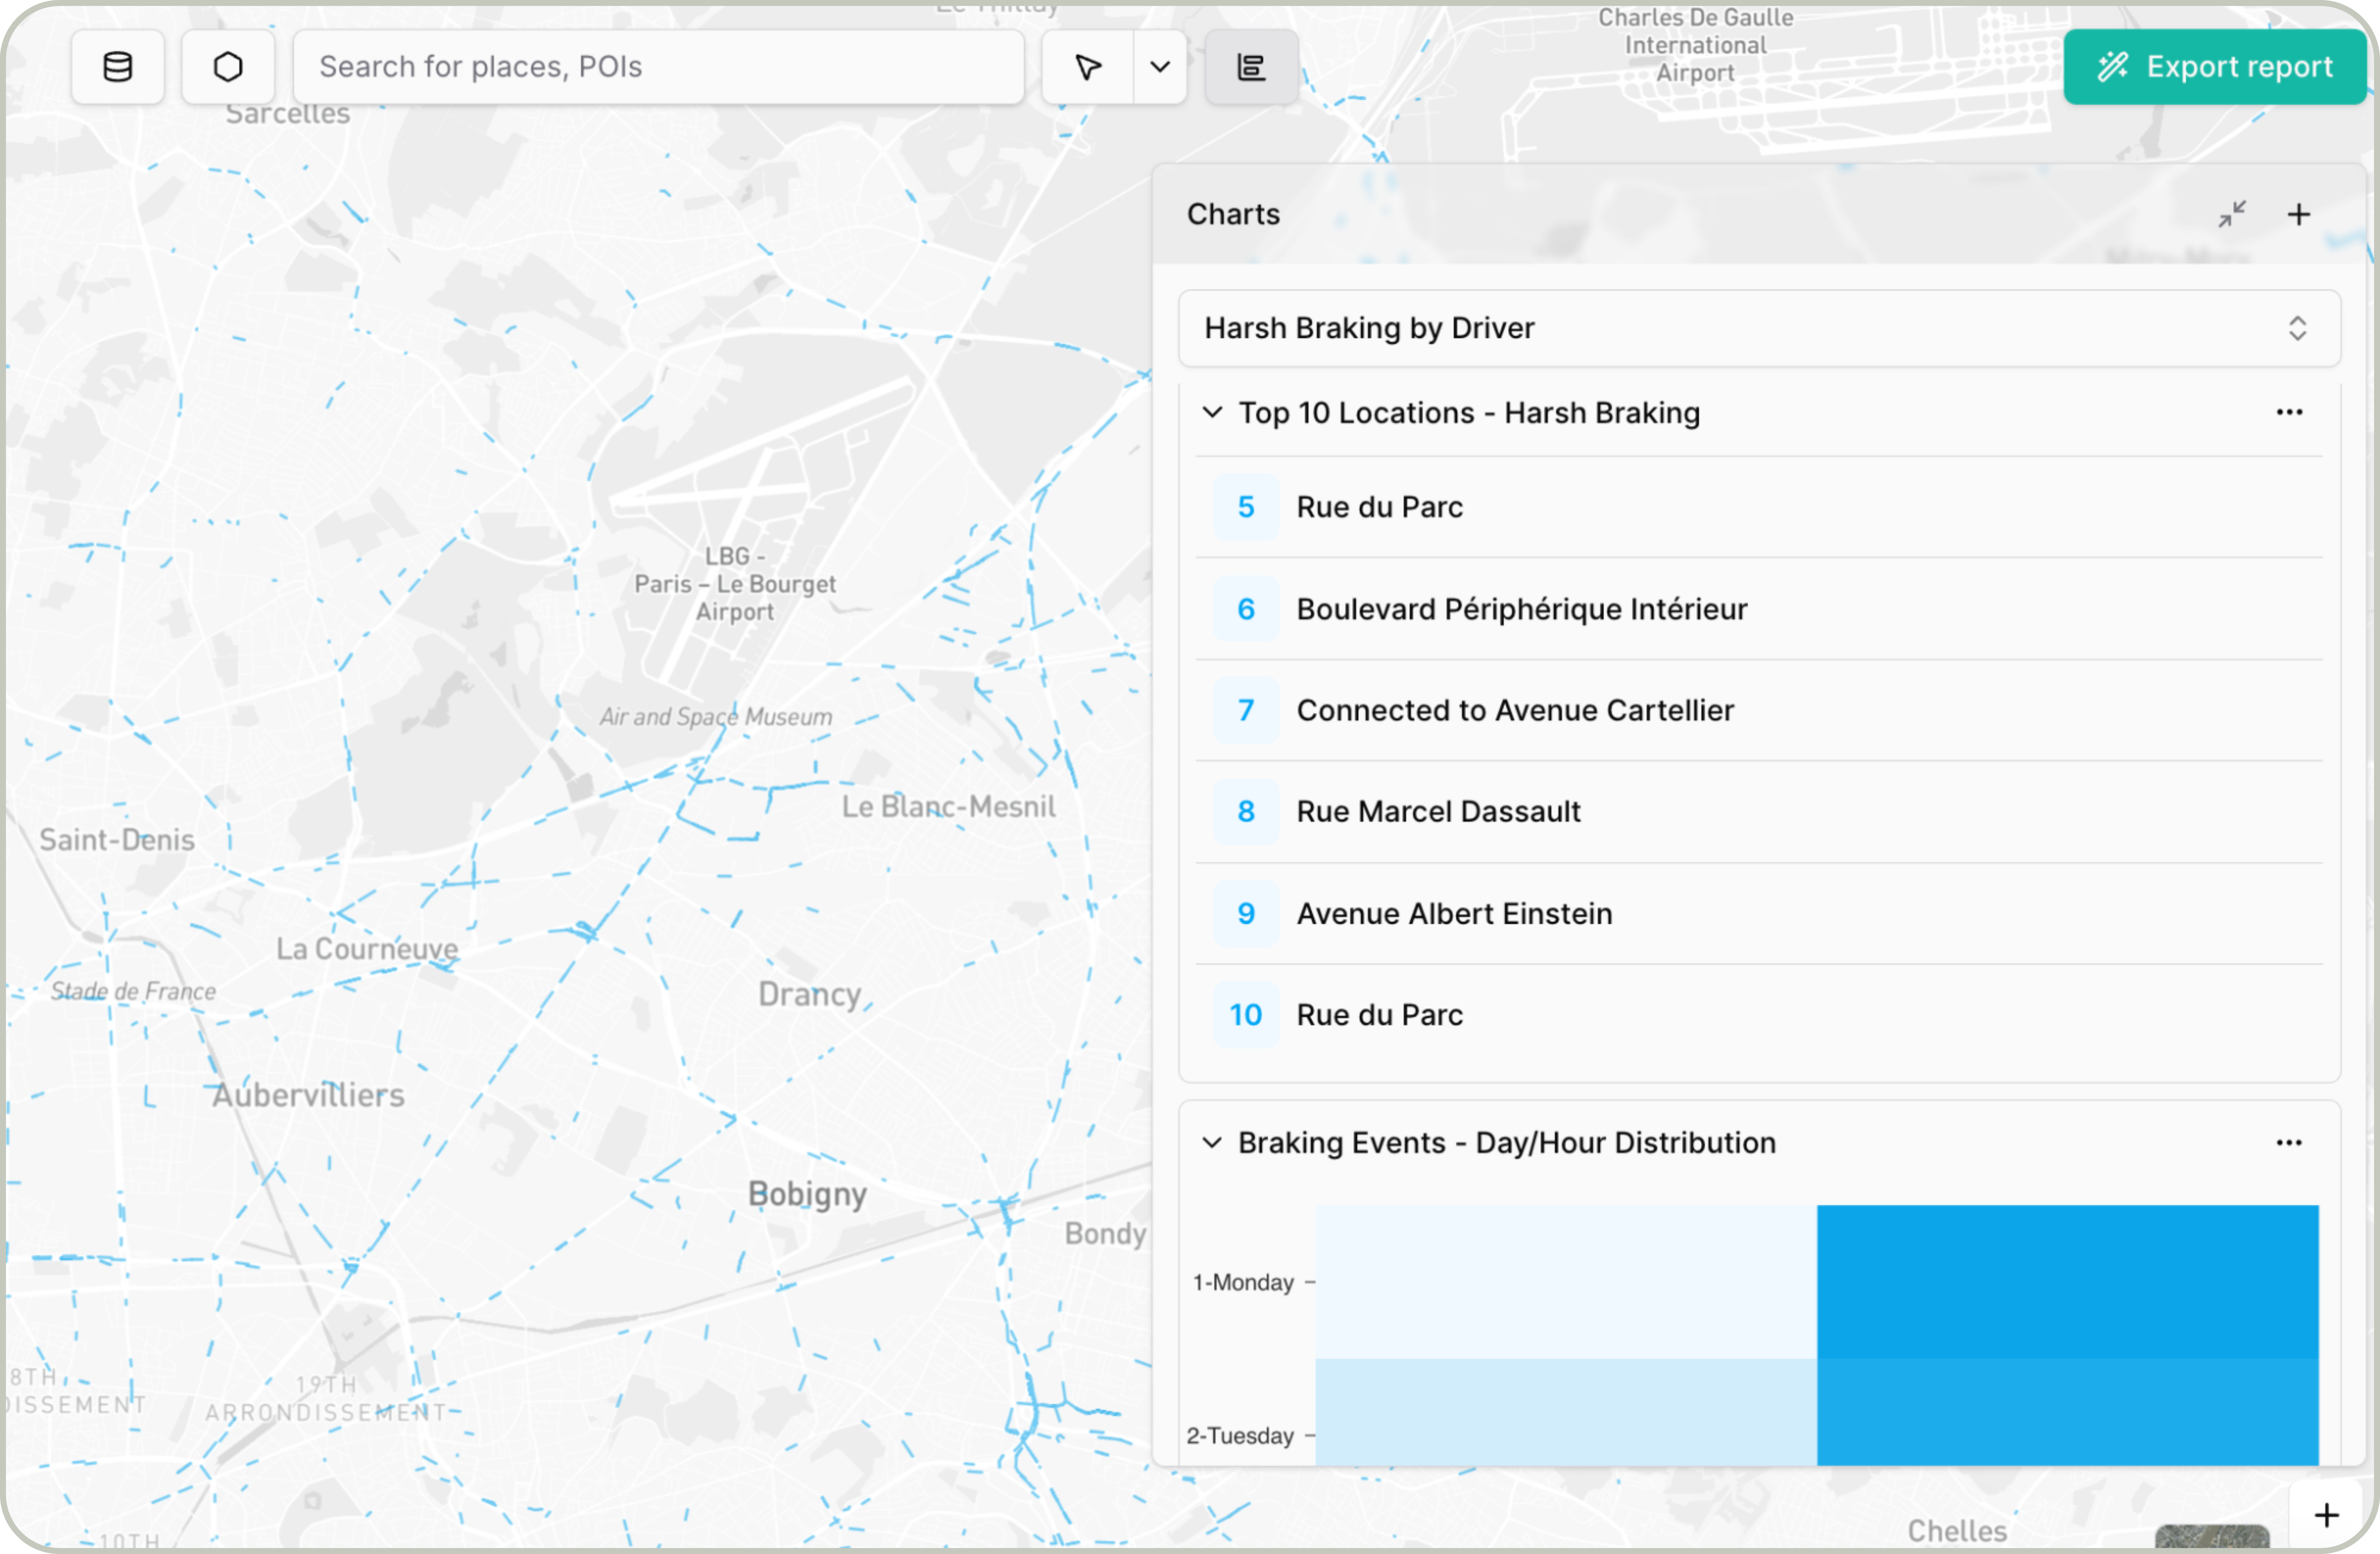
Task: Click the map zoom-in plus button
Action: (x=2326, y=1516)
